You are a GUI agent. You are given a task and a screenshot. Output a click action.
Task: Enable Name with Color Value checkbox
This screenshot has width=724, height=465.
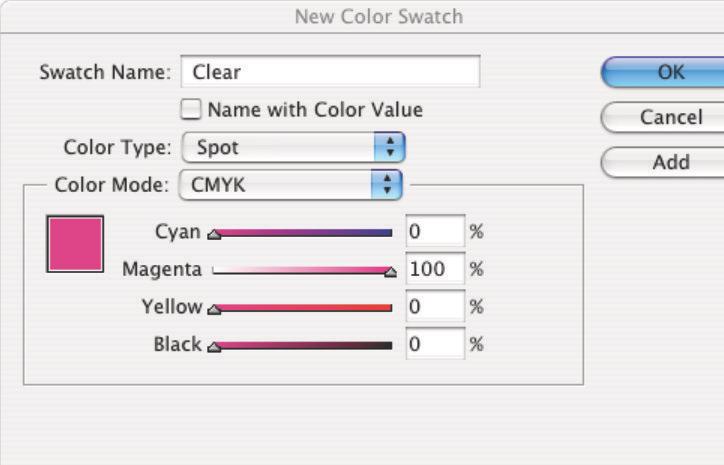click(189, 110)
